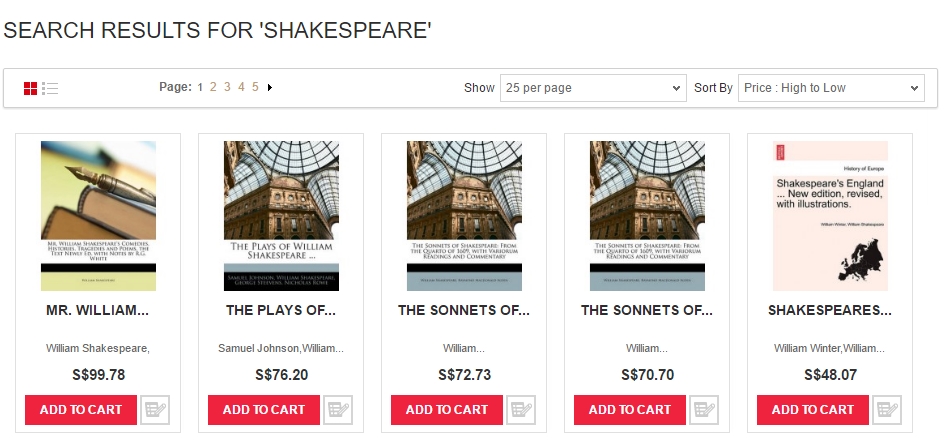Screen dimensions: 946x442
Task: Jump to results page 3
Action: [227, 87]
